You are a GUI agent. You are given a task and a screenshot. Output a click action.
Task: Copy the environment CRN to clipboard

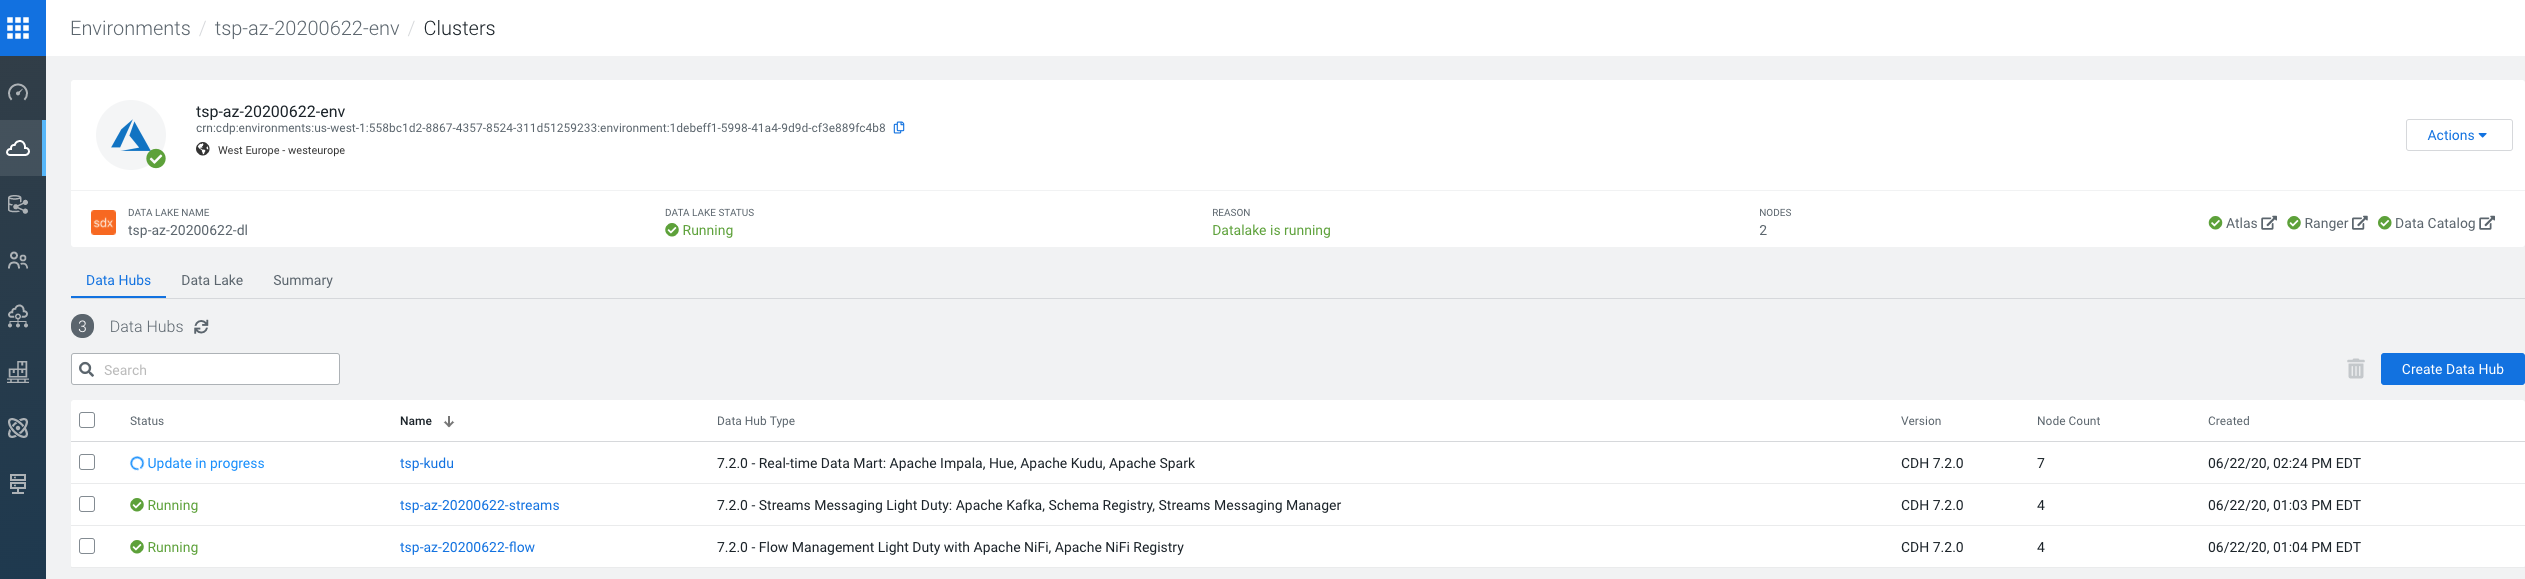pos(899,128)
